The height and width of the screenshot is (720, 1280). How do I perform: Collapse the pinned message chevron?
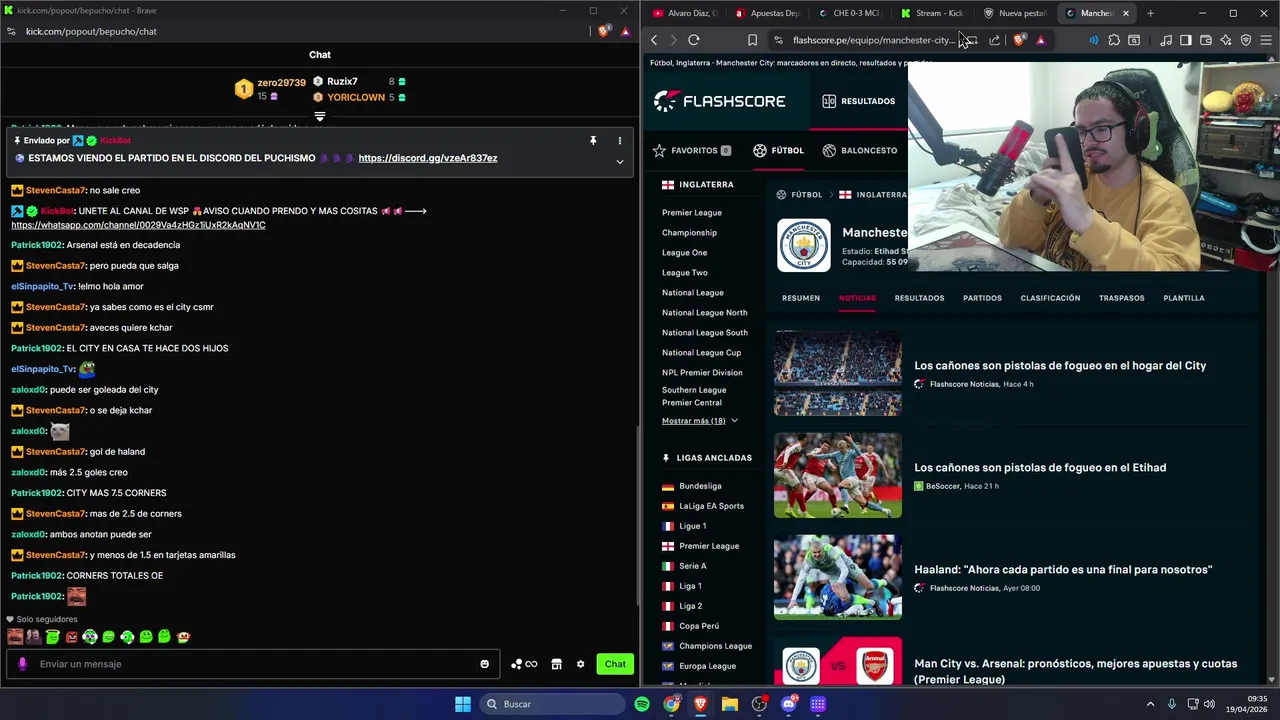(619, 161)
